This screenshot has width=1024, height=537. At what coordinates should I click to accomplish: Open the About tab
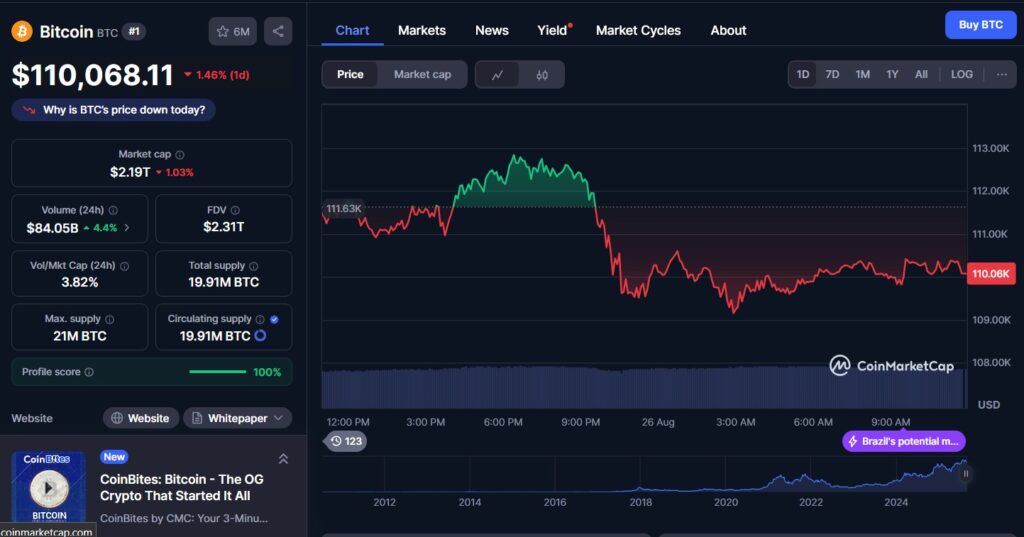click(728, 31)
